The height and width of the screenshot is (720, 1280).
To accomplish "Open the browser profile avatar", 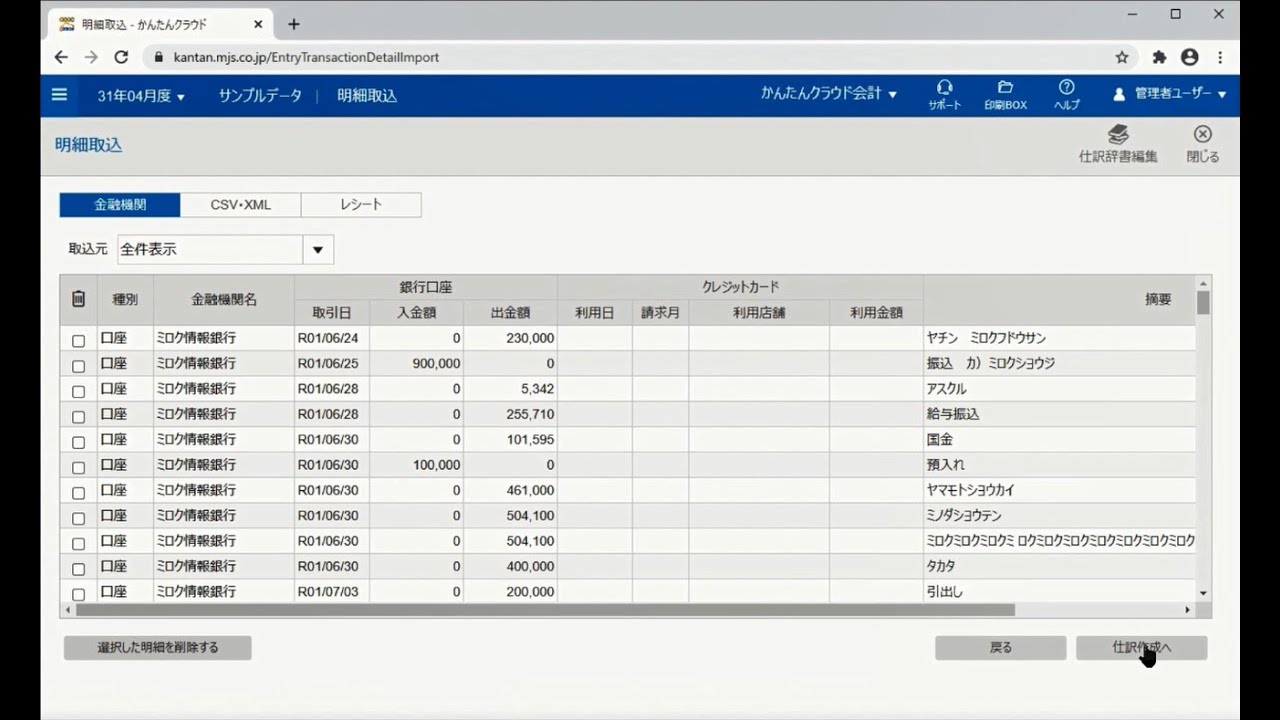I will point(1189,57).
